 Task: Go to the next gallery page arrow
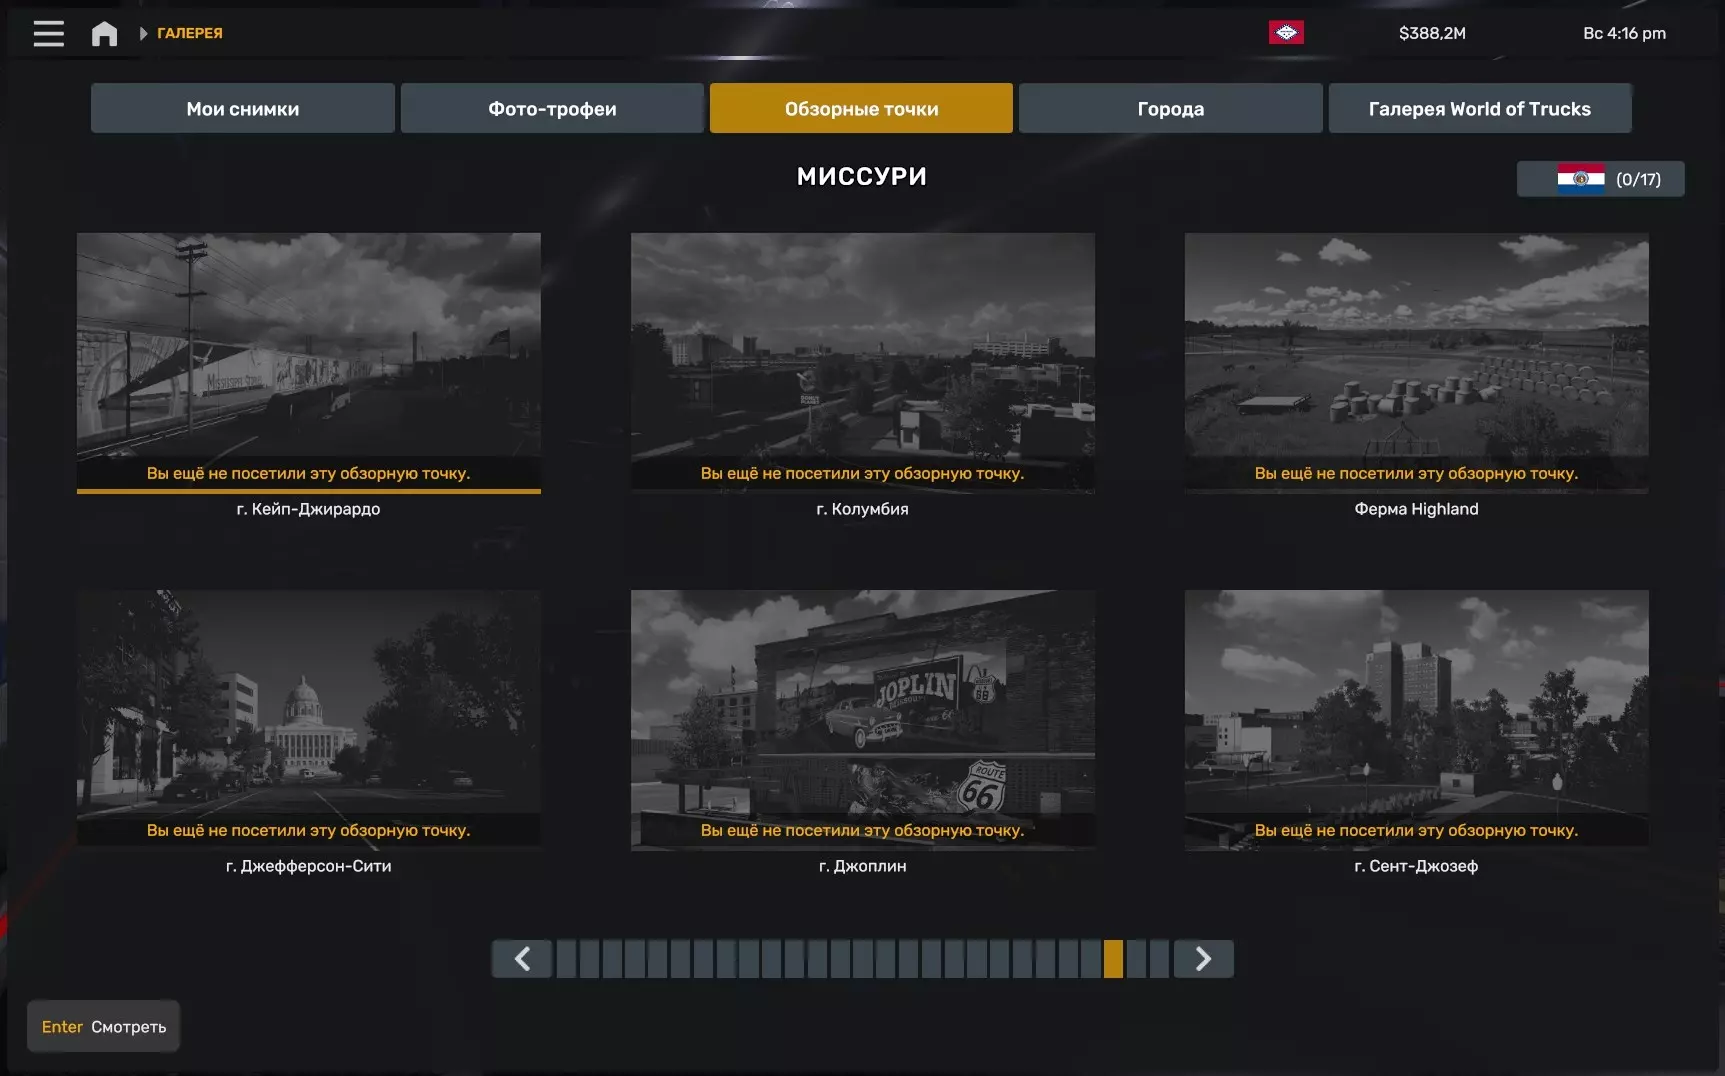[1203, 959]
